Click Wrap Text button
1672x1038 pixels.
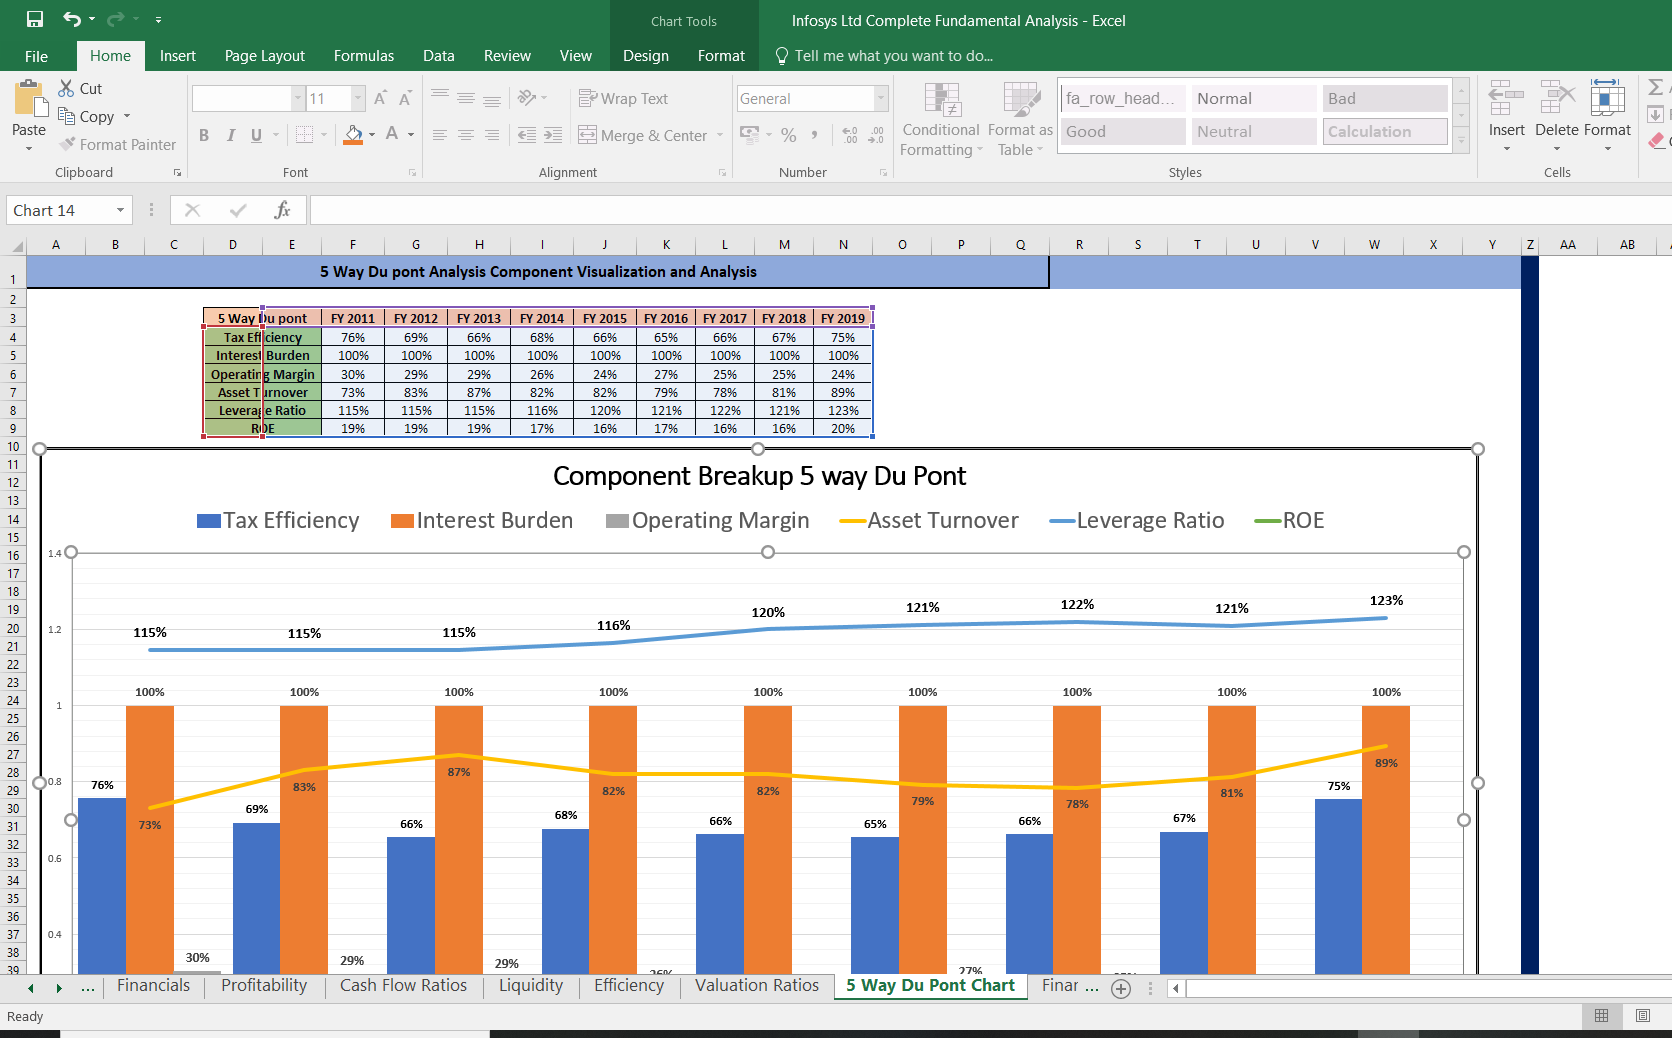click(x=623, y=98)
